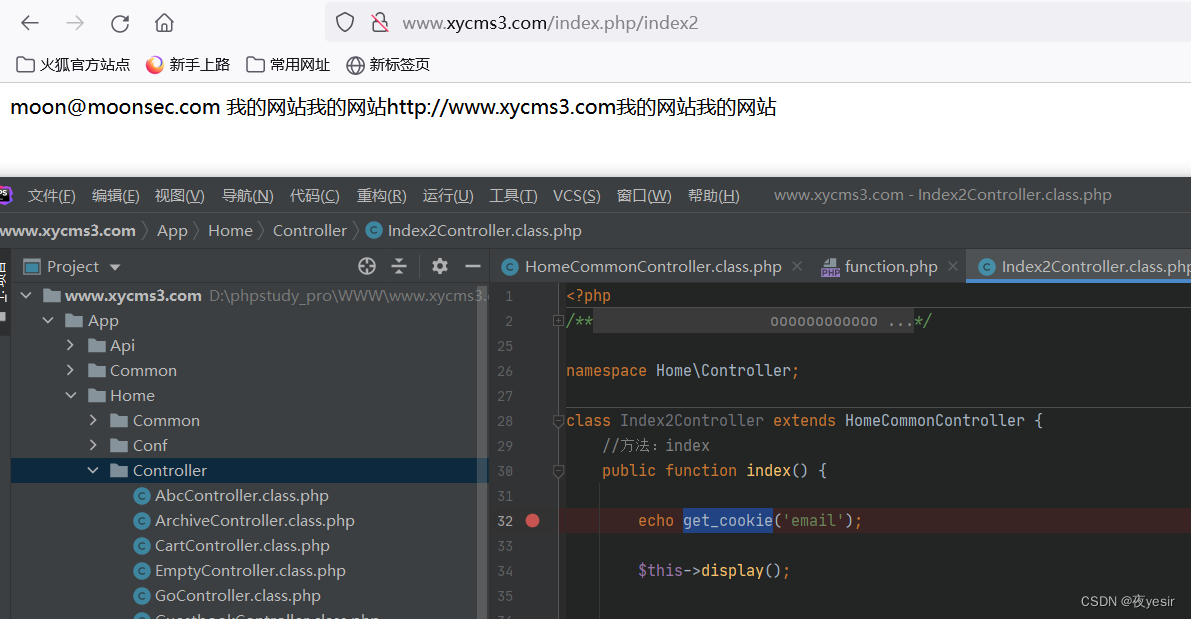This screenshot has height=619, width=1191.
Task: Close the function.php tab
Action: click(952, 266)
